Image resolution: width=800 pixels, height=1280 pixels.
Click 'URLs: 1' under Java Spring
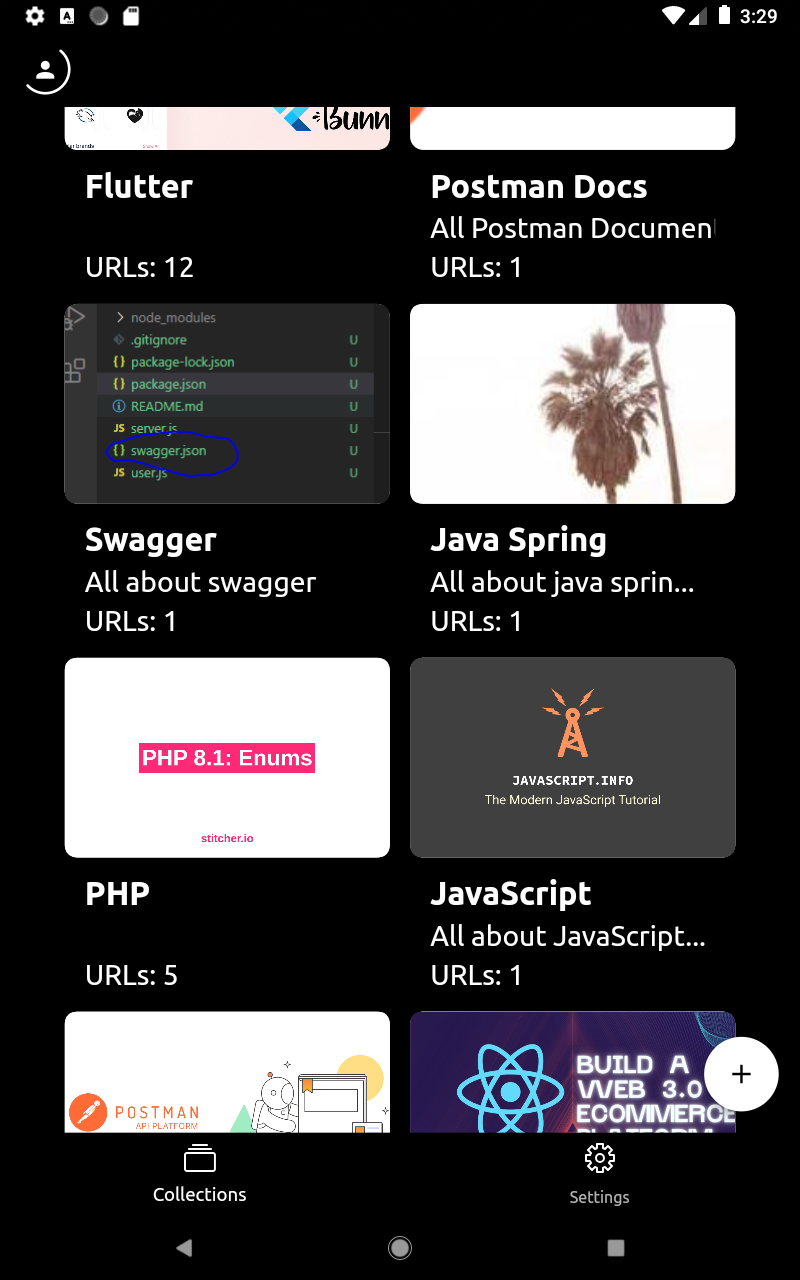(477, 621)
